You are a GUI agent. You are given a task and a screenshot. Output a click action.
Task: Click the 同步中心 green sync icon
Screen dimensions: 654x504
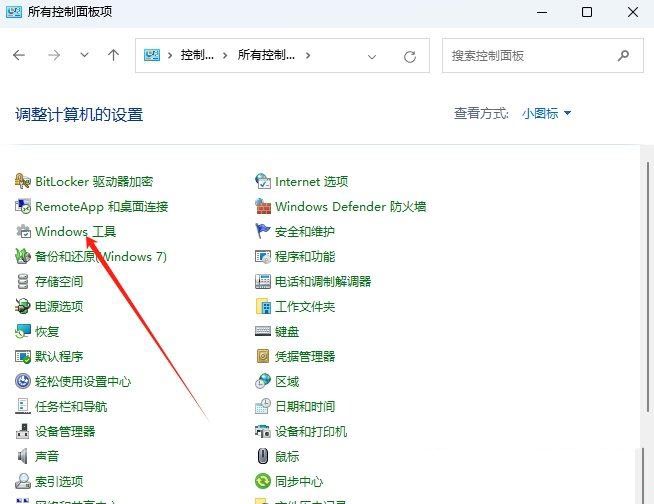click(263, 481)
